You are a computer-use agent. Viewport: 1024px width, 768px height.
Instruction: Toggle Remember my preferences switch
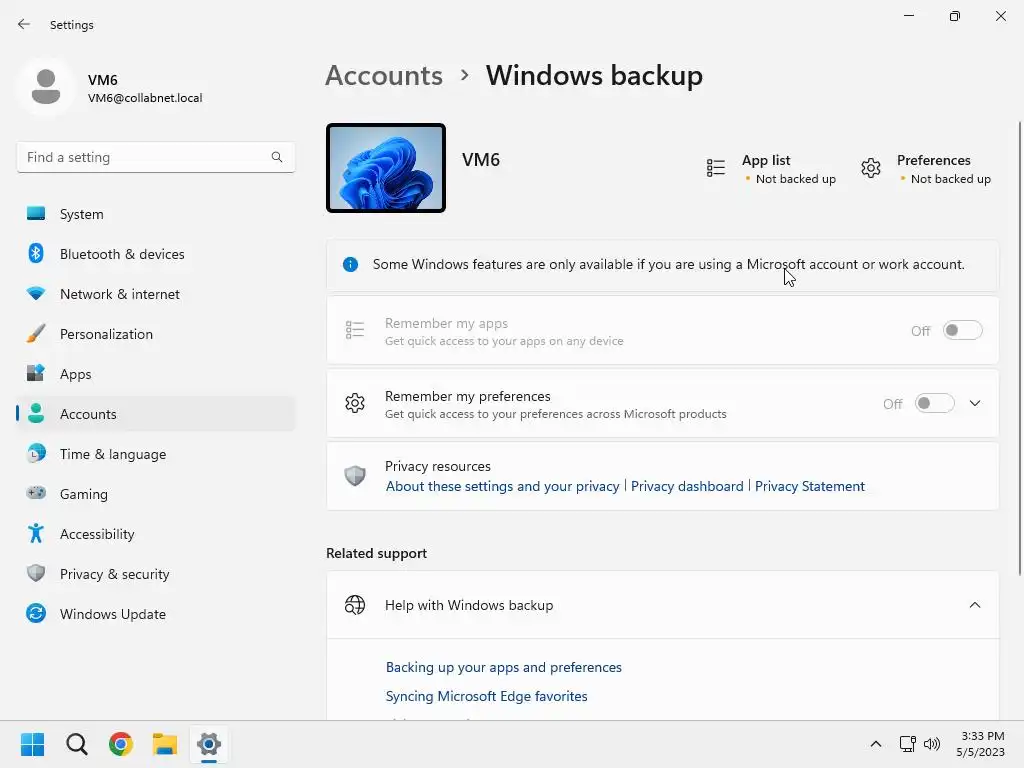pyautogui.click(x=935, y=404)
